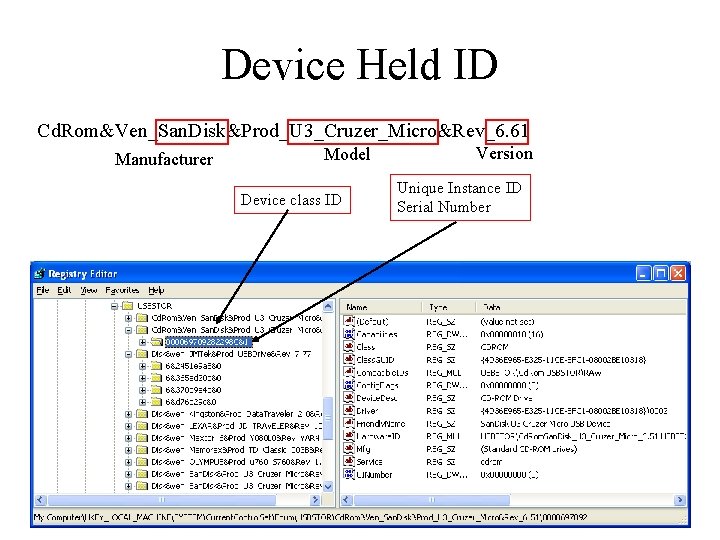Click the Mfg string value icon
The image size is (720, 540).
(349, 449)
